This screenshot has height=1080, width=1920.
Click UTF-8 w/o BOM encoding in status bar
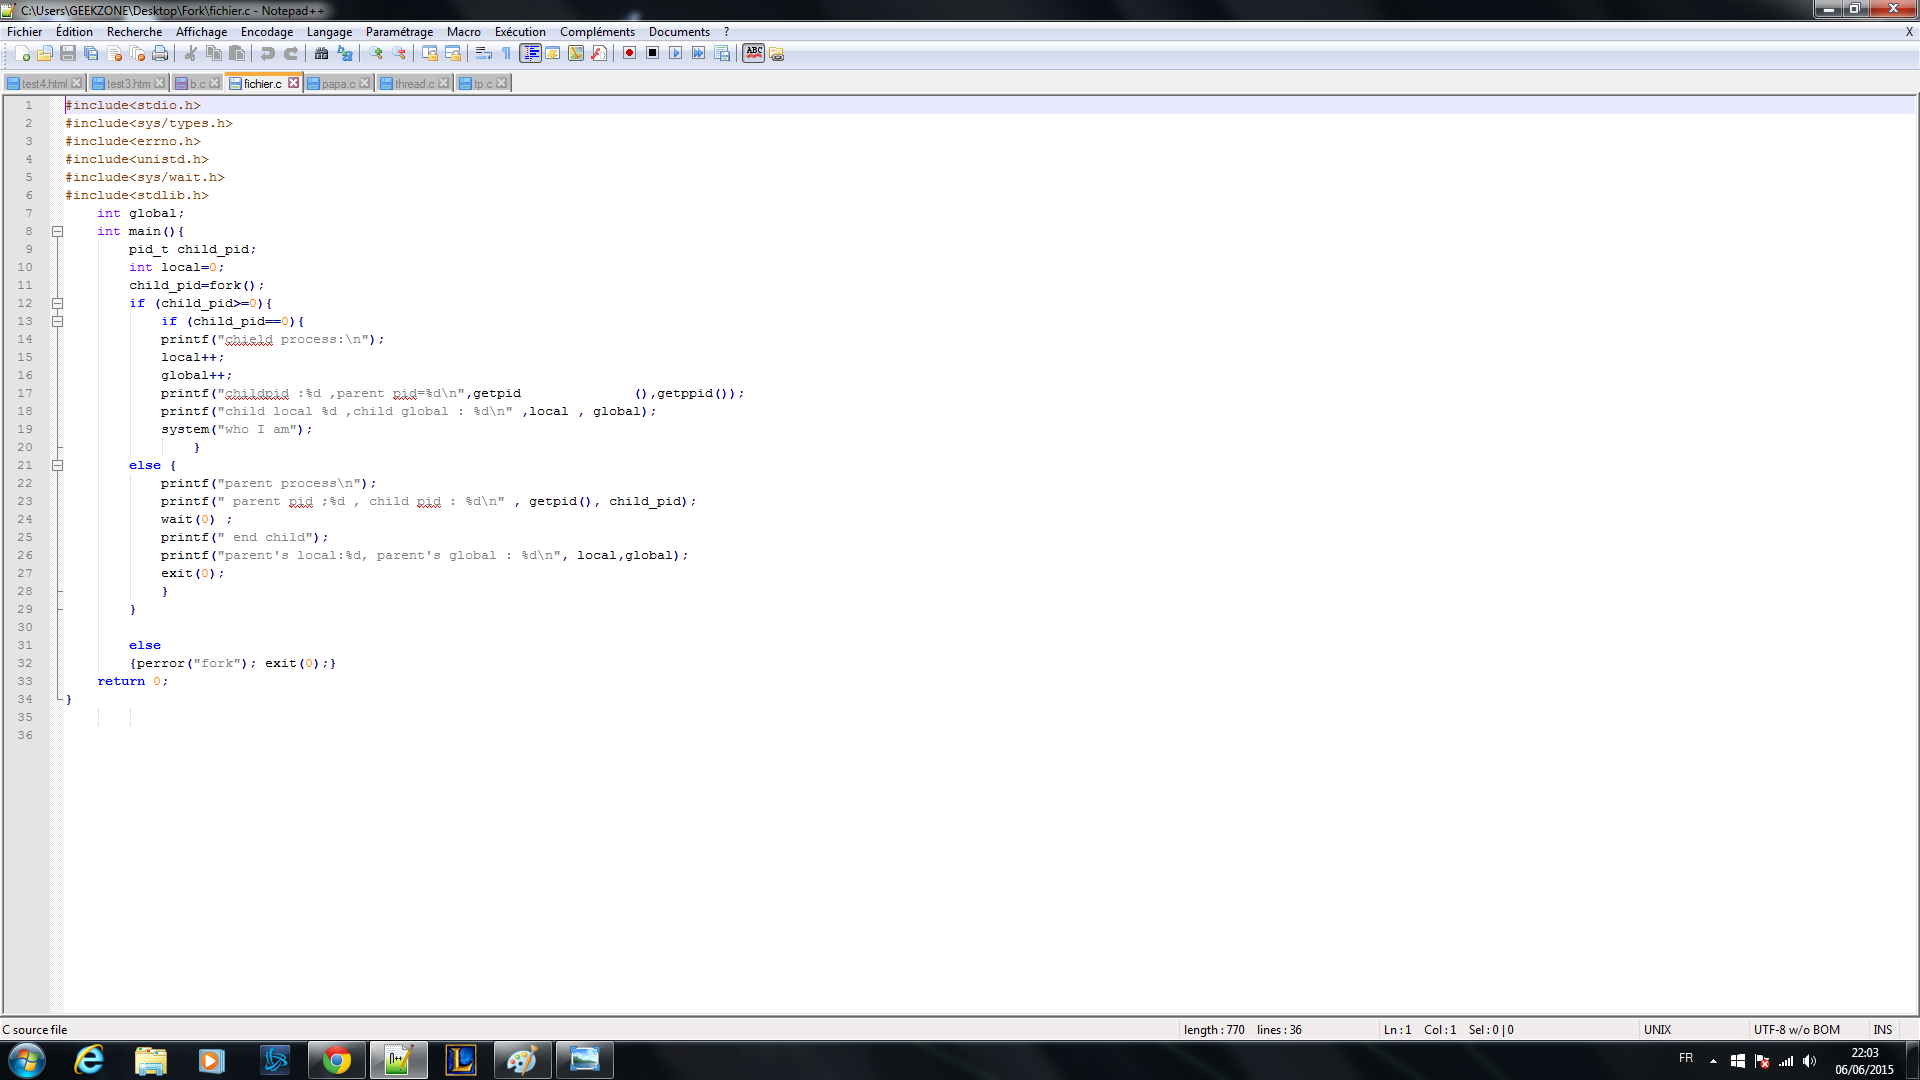[1796, 1030]
